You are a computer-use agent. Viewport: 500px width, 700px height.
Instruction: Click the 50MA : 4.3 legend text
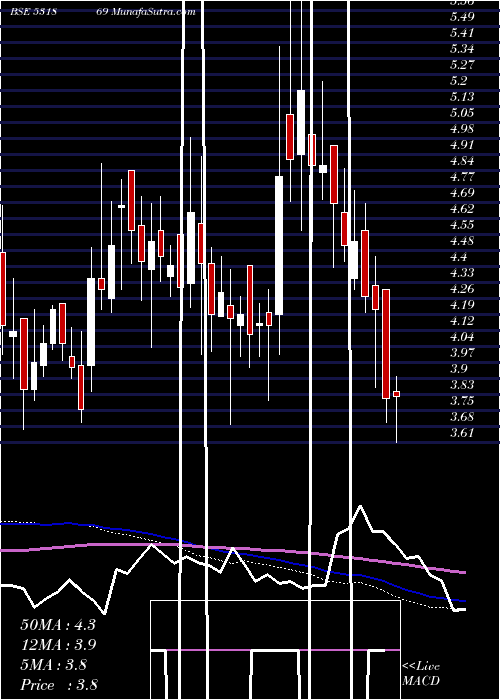[58, 624]
